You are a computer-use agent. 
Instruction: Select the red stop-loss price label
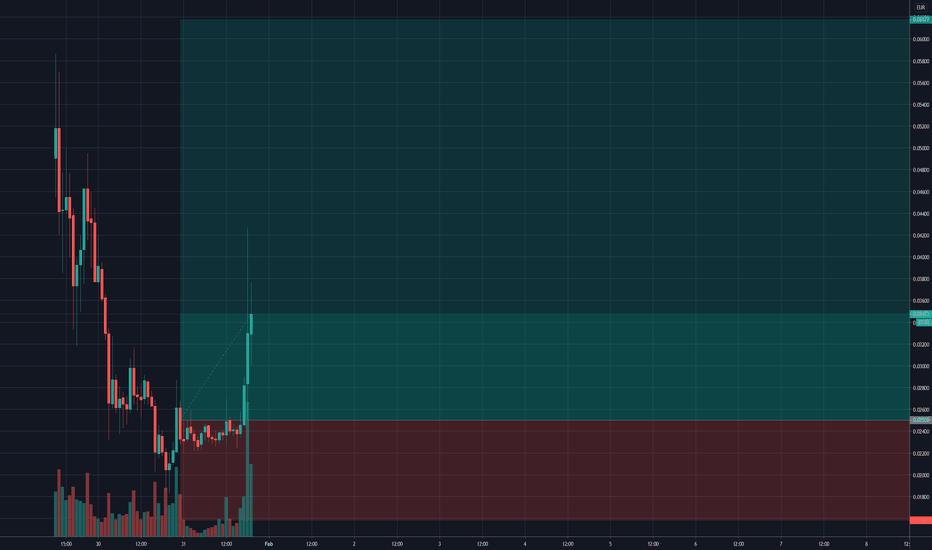click(x=921, y=520)
